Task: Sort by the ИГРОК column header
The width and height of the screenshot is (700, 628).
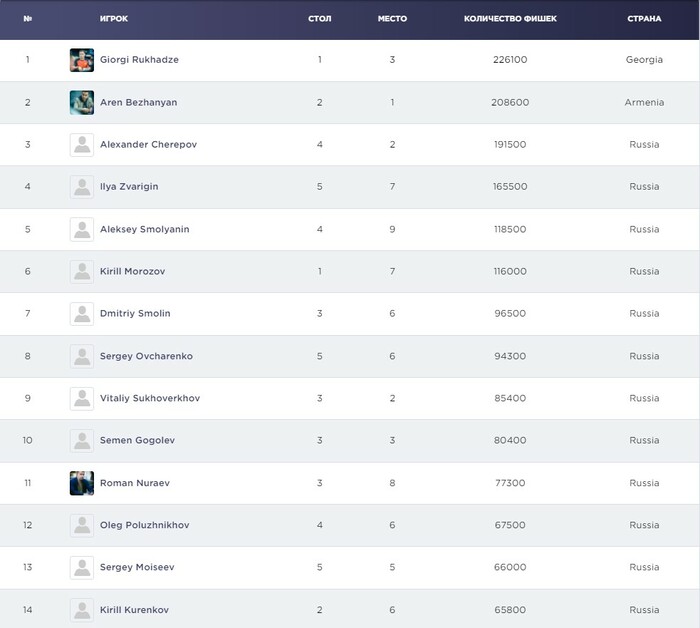Action: pos(114,19)
